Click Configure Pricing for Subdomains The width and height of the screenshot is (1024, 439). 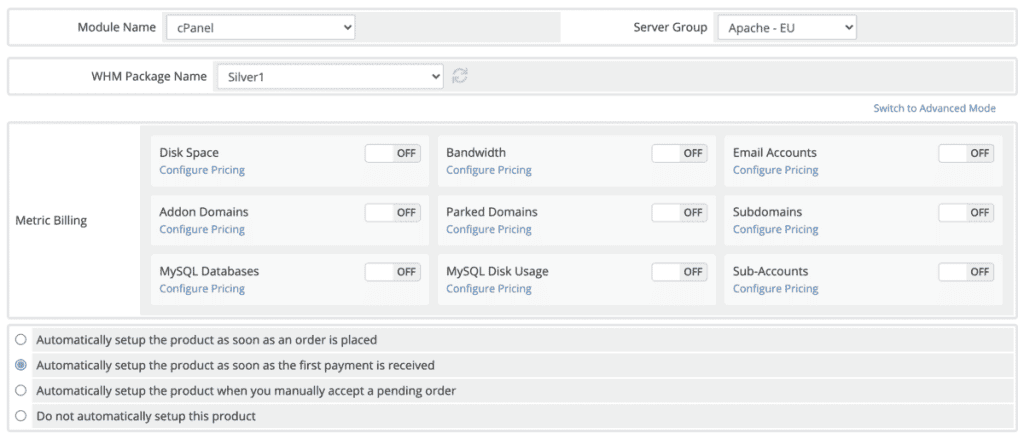tap(775, 229)
